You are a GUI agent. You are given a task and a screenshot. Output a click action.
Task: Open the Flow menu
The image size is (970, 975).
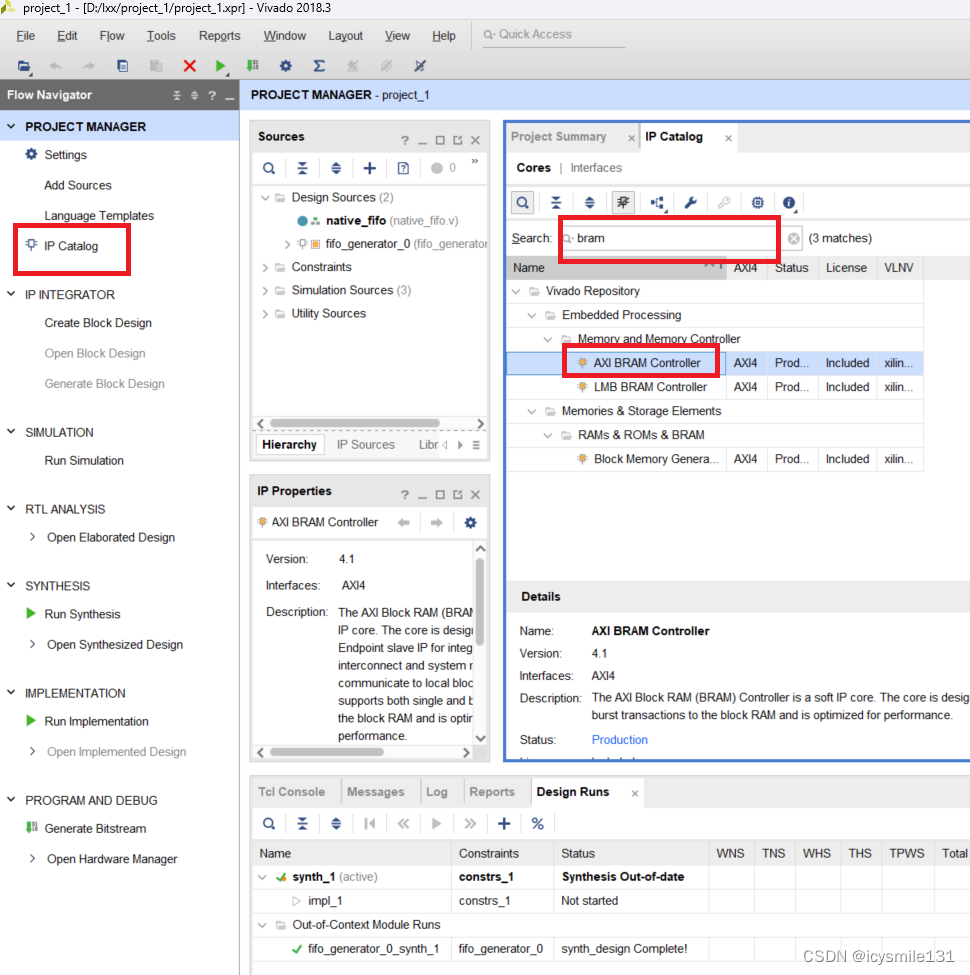(x=112, y=35)
